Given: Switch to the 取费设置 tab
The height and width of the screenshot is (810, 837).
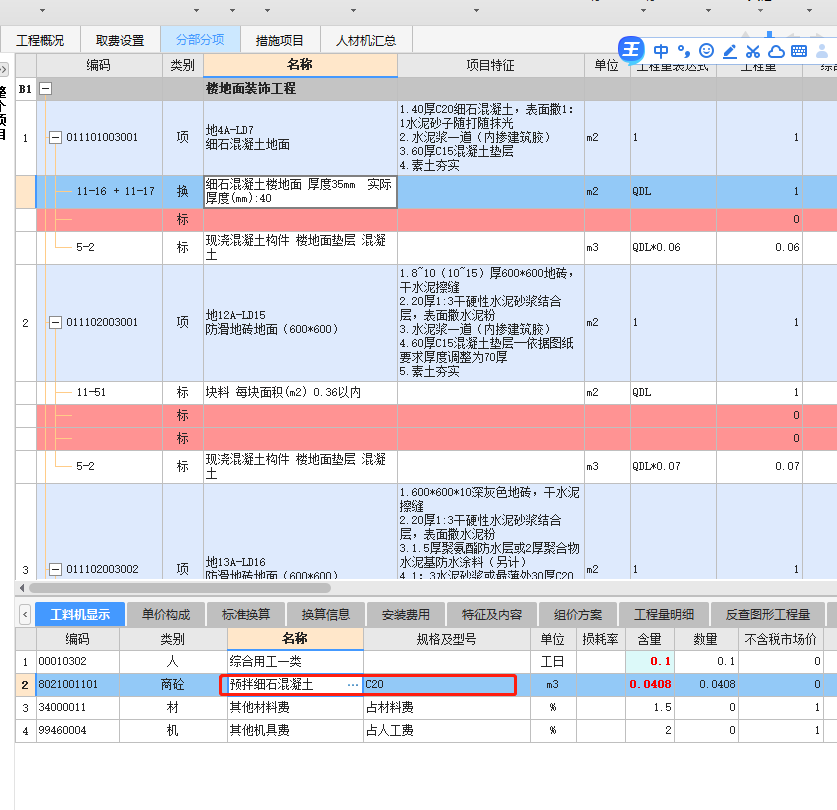Looking at the screenshot, I should click(120, 41).
